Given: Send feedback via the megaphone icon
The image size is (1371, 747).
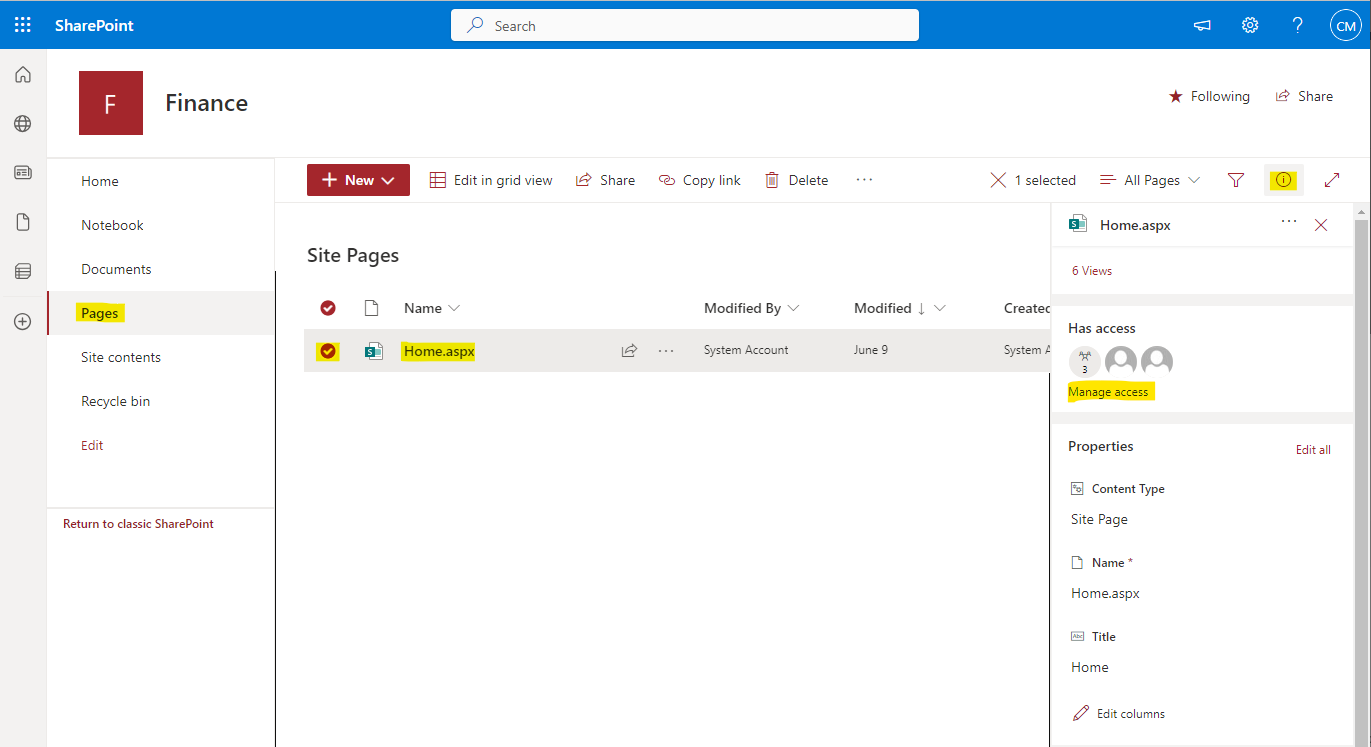Looking at the screenshot, I should [x=1201, y=24].
